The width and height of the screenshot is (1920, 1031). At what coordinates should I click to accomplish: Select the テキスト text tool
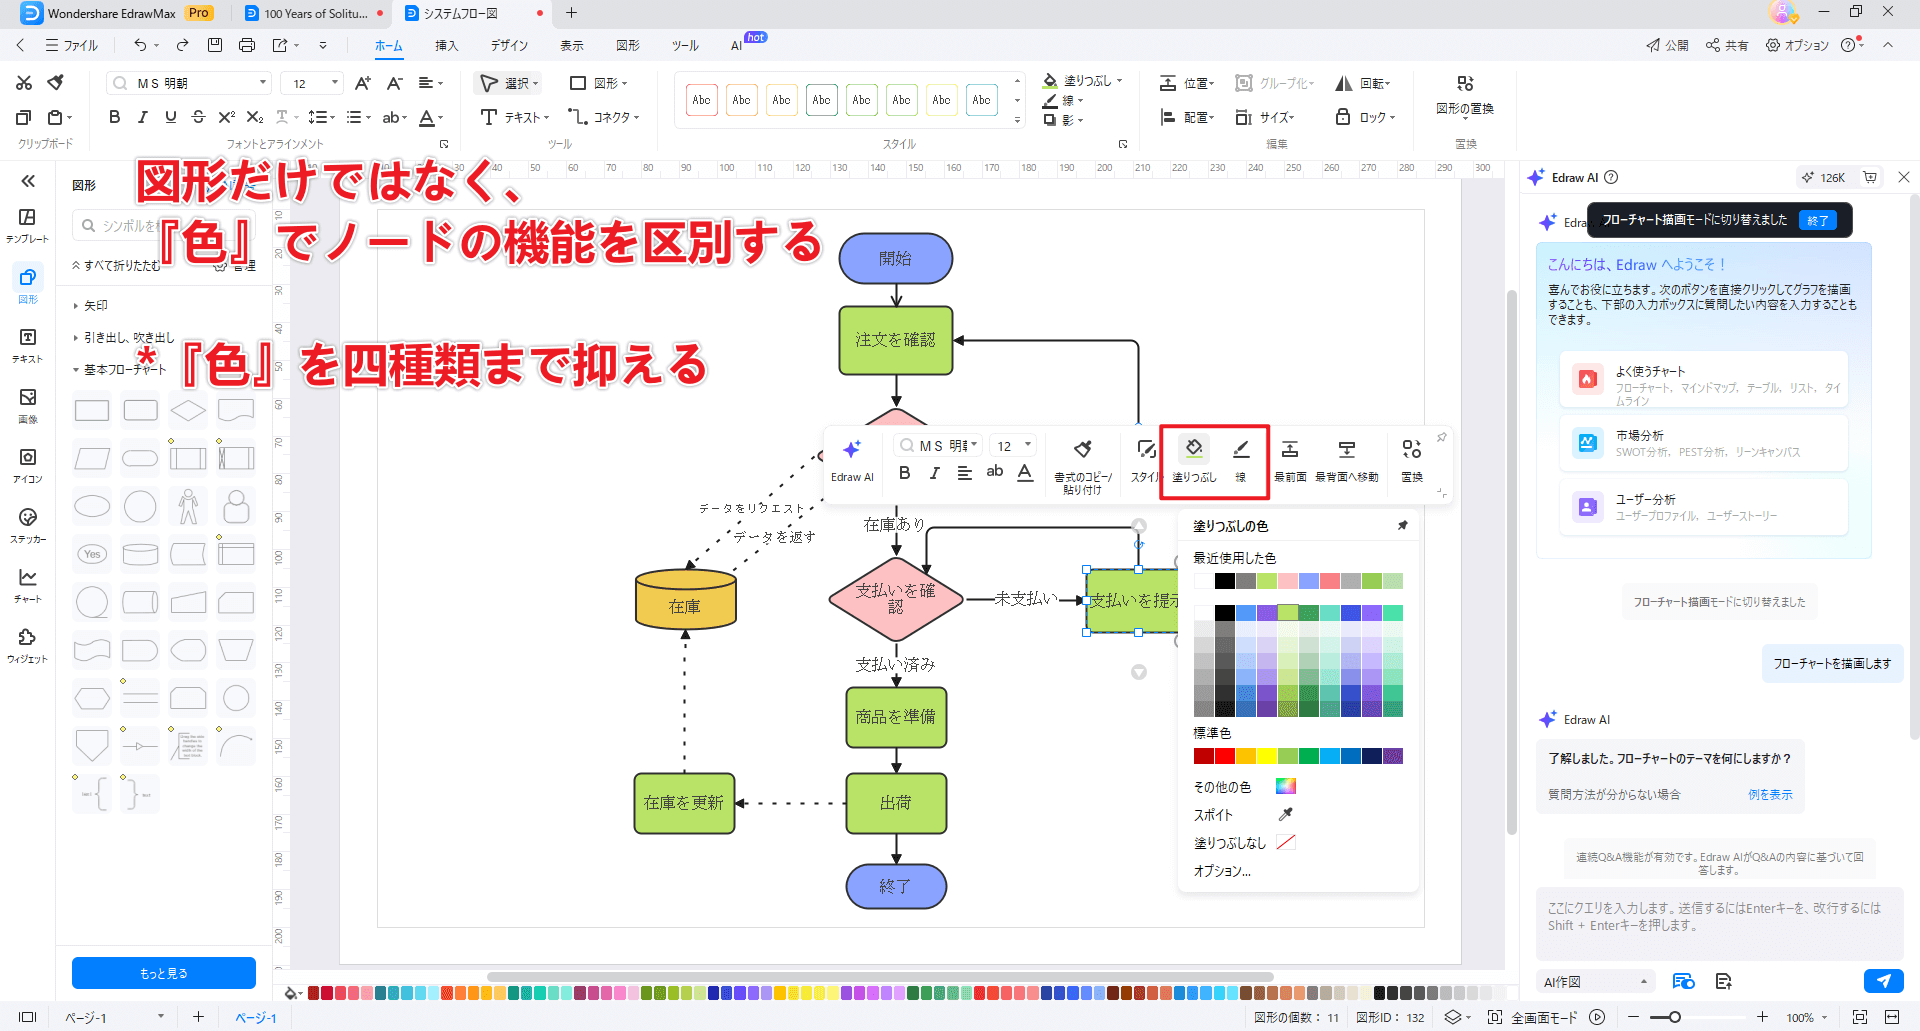coord(514,117)
